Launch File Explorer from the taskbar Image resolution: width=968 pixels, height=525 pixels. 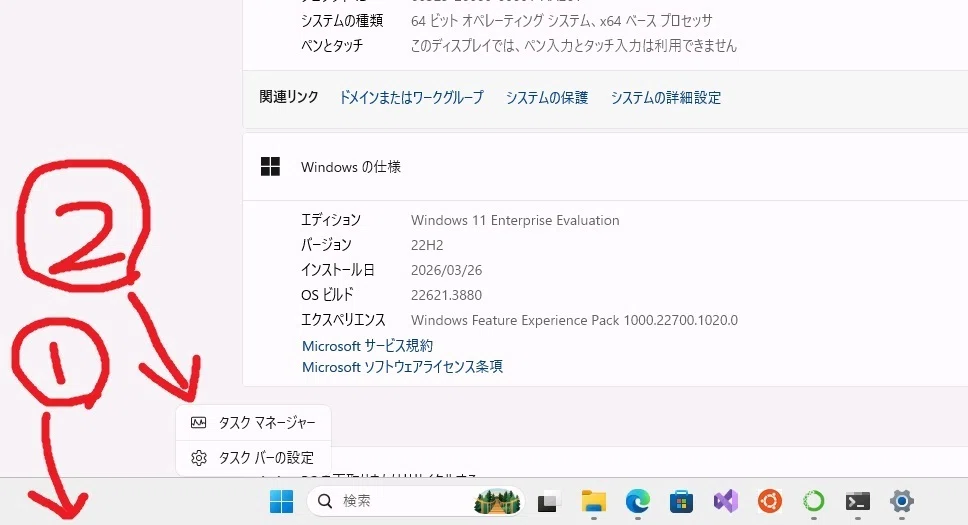click(593, 502)
